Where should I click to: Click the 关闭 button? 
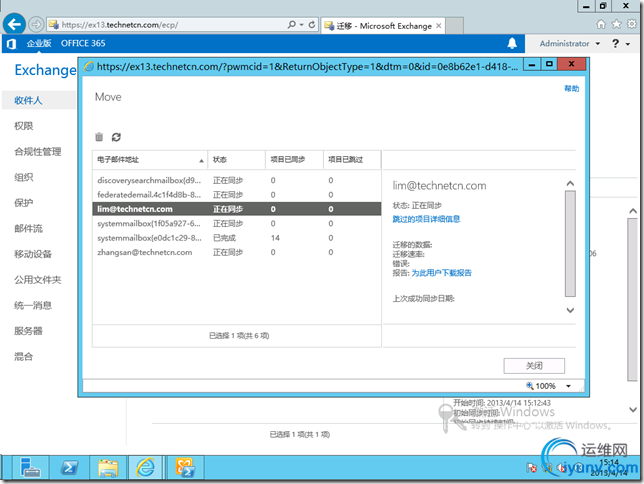pyautogui.click(x=534, y=366)
